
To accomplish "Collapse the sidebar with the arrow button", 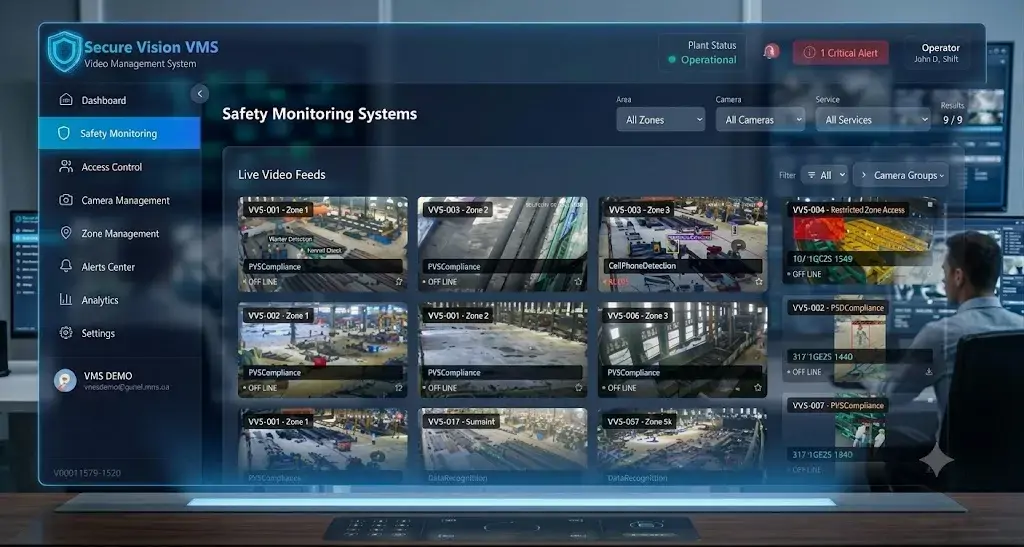I will click(200, 93).
